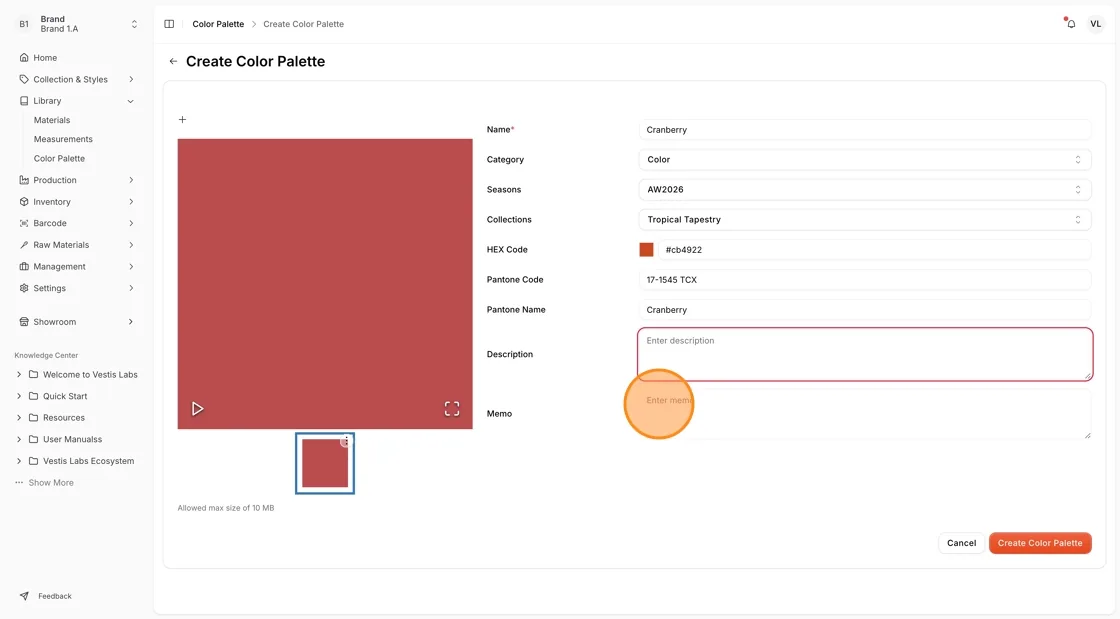The image size is (1120, 619).
Task: Open the Feedback link
Action: (x=55, y=596)
